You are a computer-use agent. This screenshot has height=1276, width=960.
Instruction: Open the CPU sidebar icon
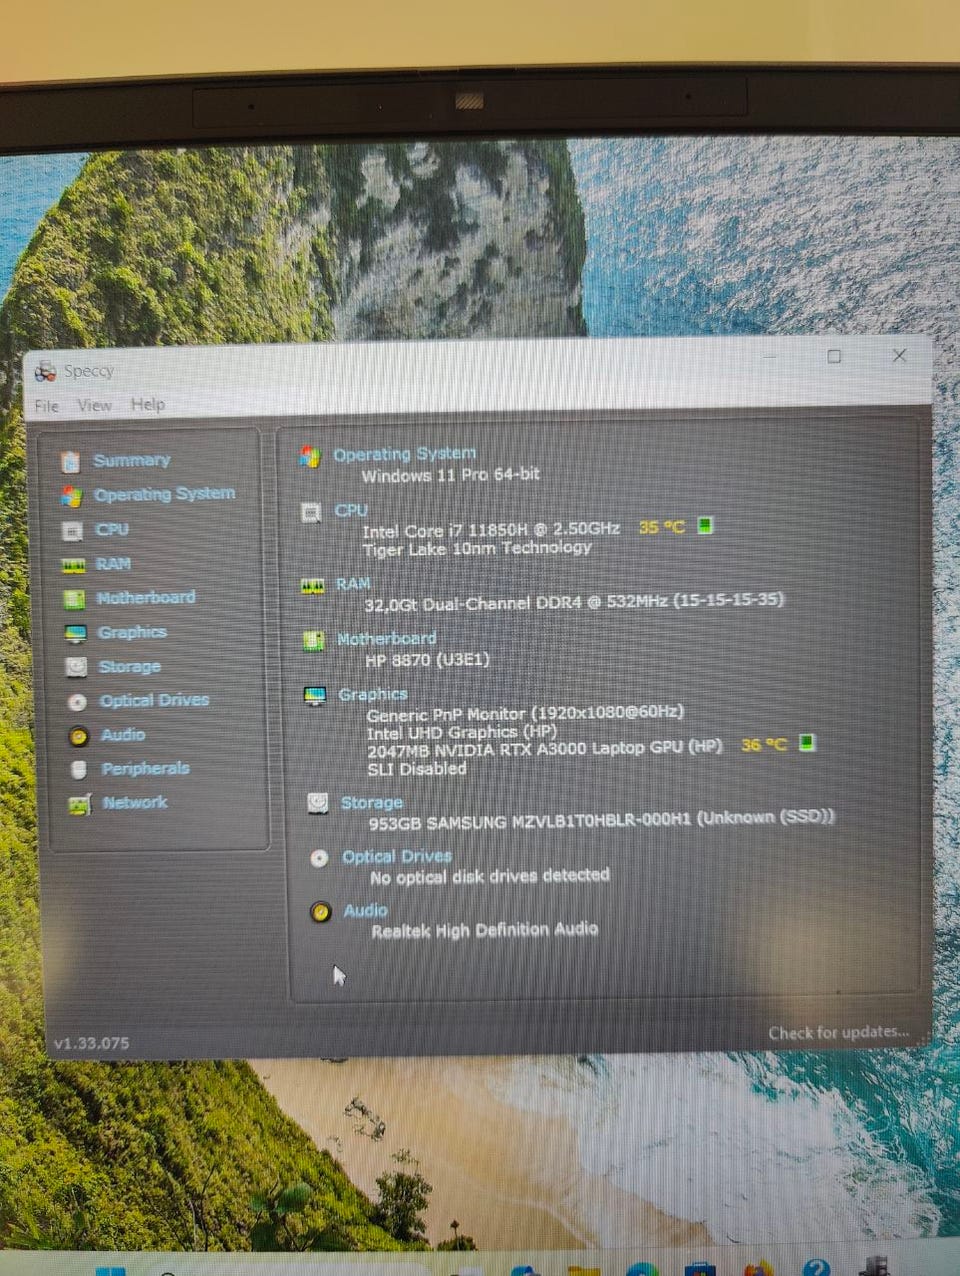[73, 531]
